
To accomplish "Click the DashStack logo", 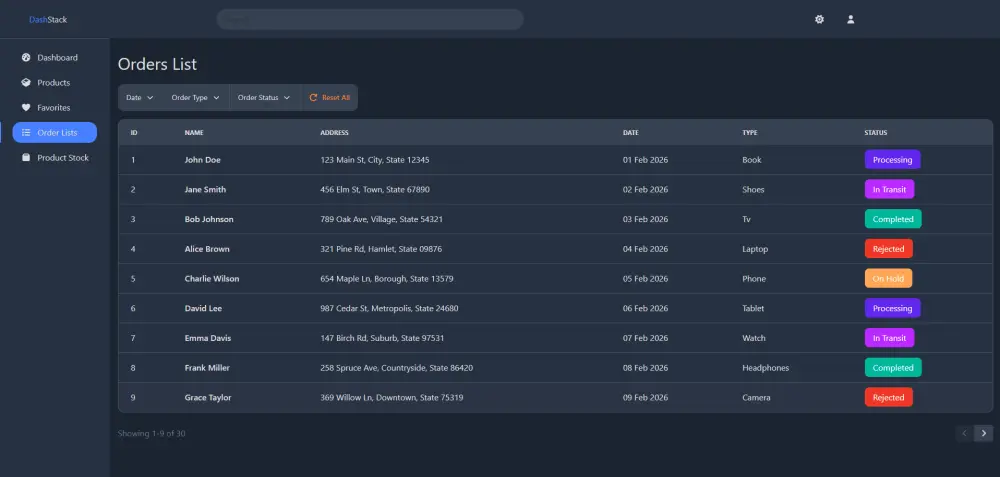I will pyautogui.click(x=48, y=20).
